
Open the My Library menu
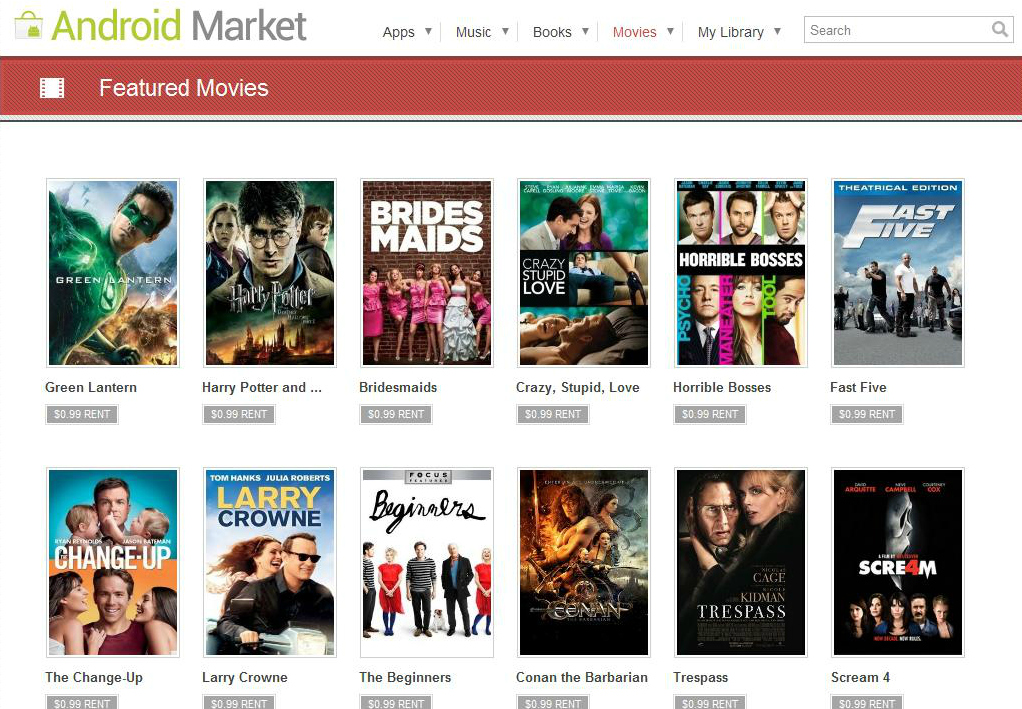pos(731,32)
